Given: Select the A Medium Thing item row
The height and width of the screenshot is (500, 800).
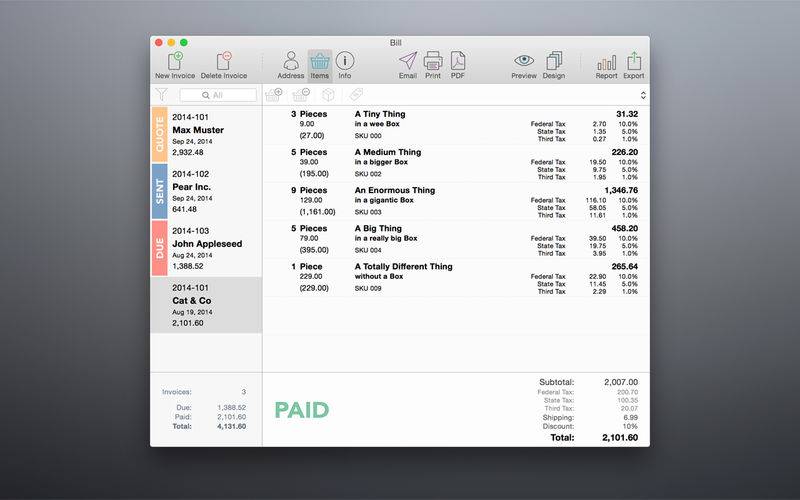Looking at the screenshot, I should pos(456,163).
